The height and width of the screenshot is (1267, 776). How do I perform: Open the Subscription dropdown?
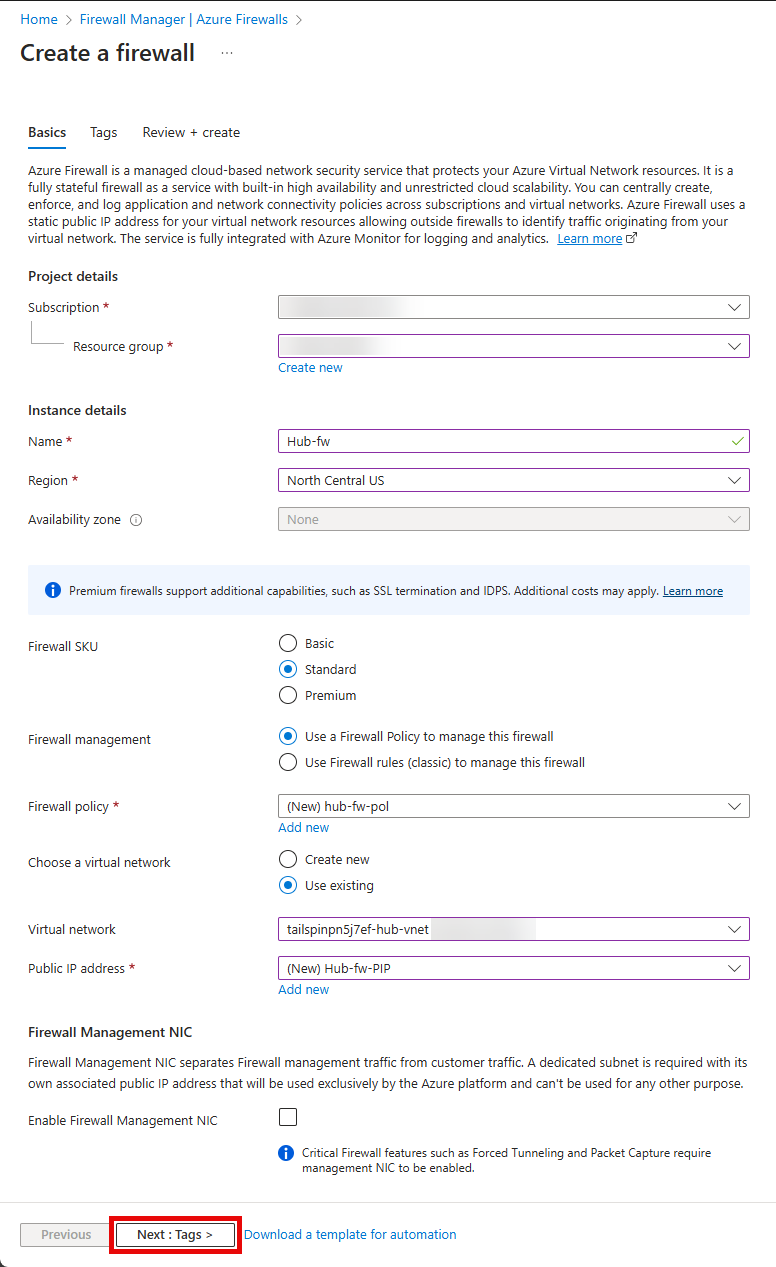(x=514, y=307)
